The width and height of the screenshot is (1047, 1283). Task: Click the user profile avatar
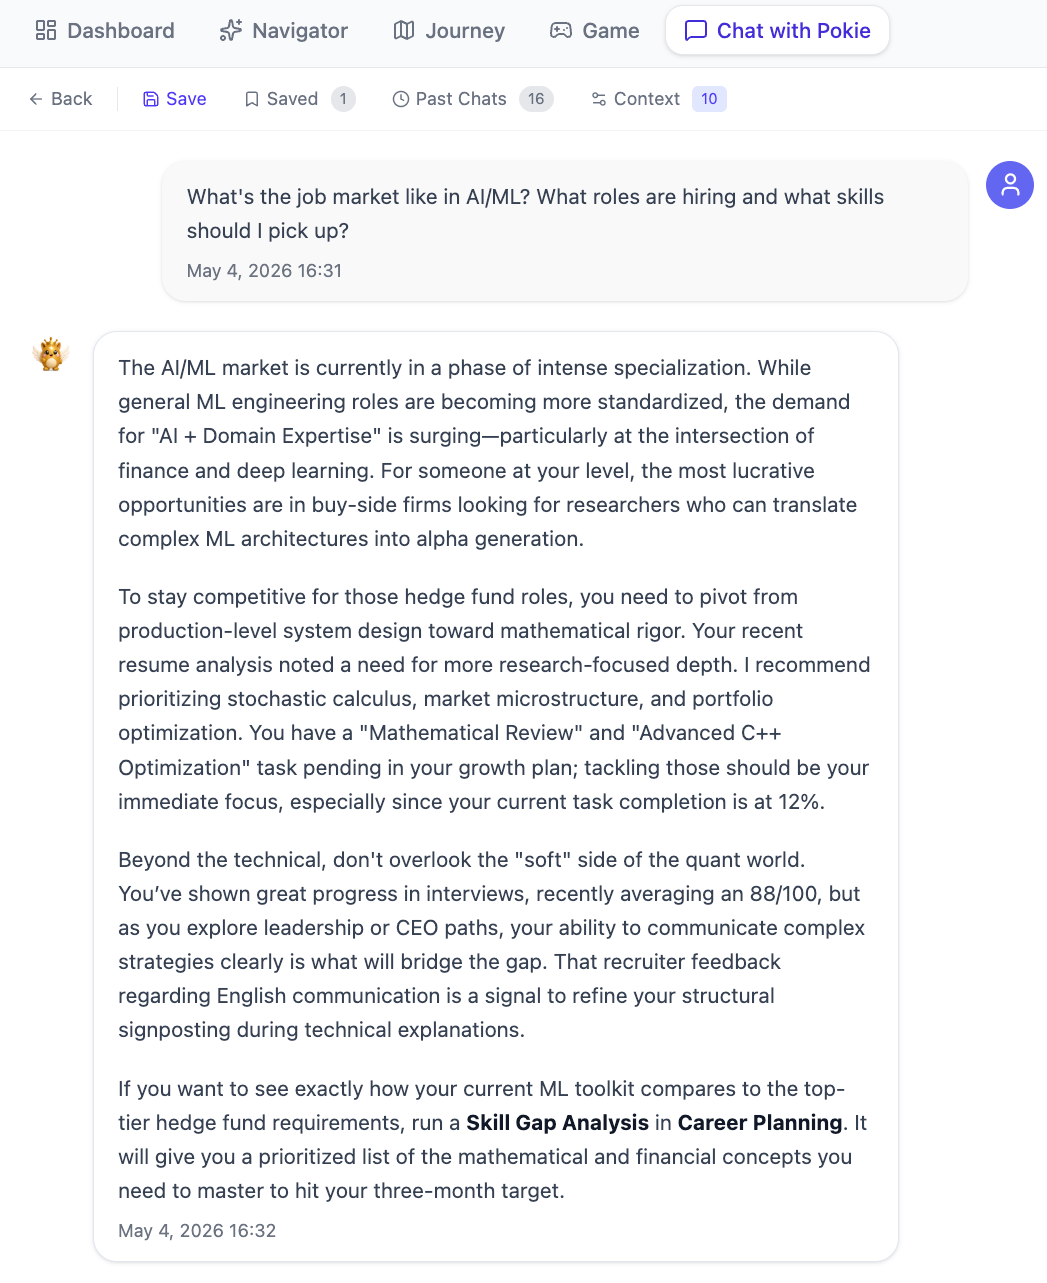coord(1010,185)
